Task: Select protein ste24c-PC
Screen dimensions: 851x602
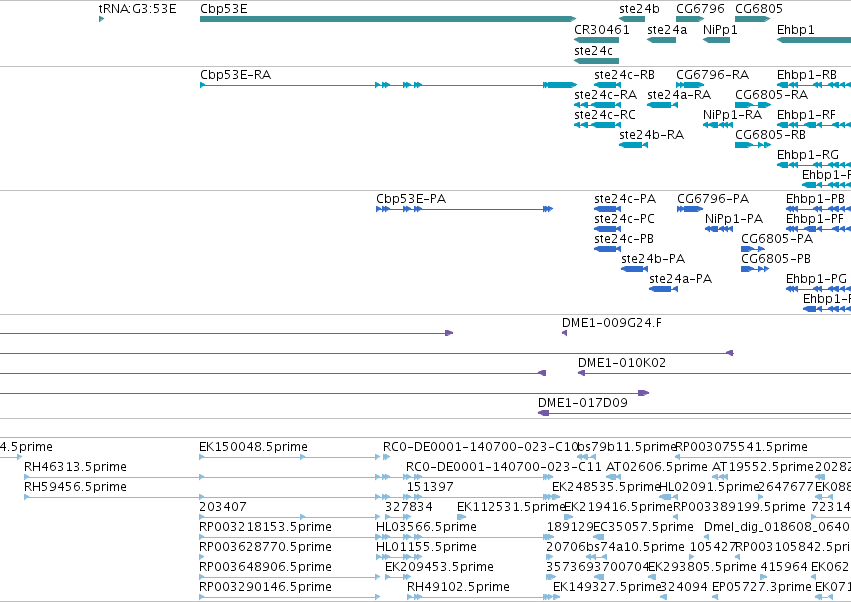Action: click(x=608, y=229)
